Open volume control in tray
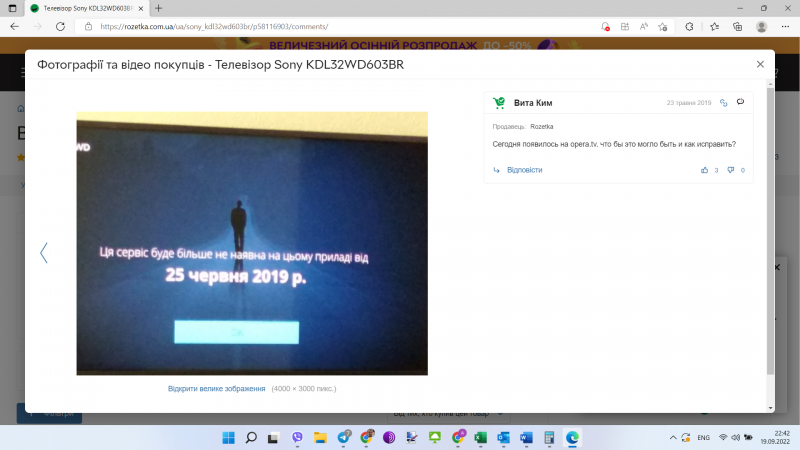This screenshot has width=800, height=450. (736, 438)
